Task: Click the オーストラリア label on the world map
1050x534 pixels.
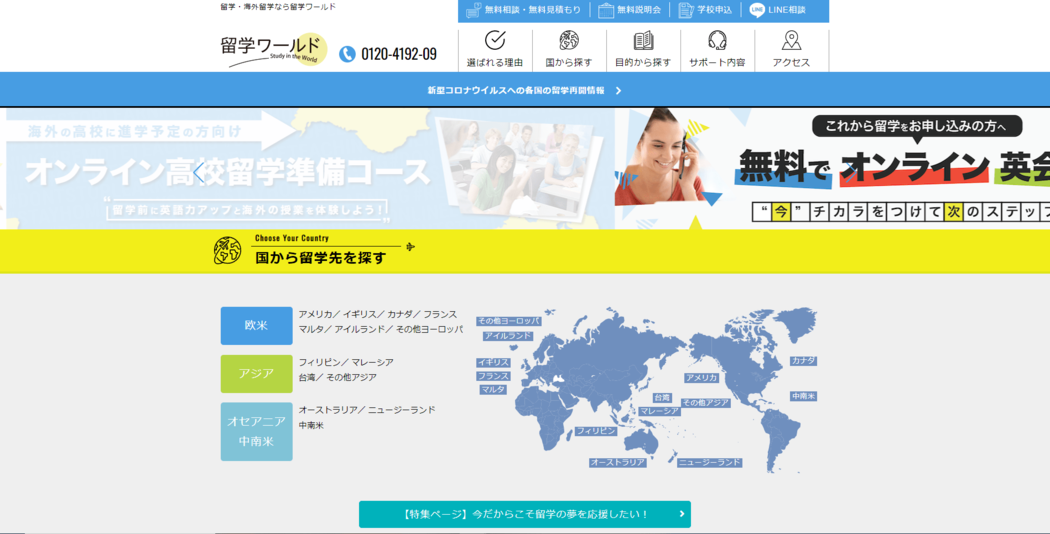Action: click(x=617, y=463)
